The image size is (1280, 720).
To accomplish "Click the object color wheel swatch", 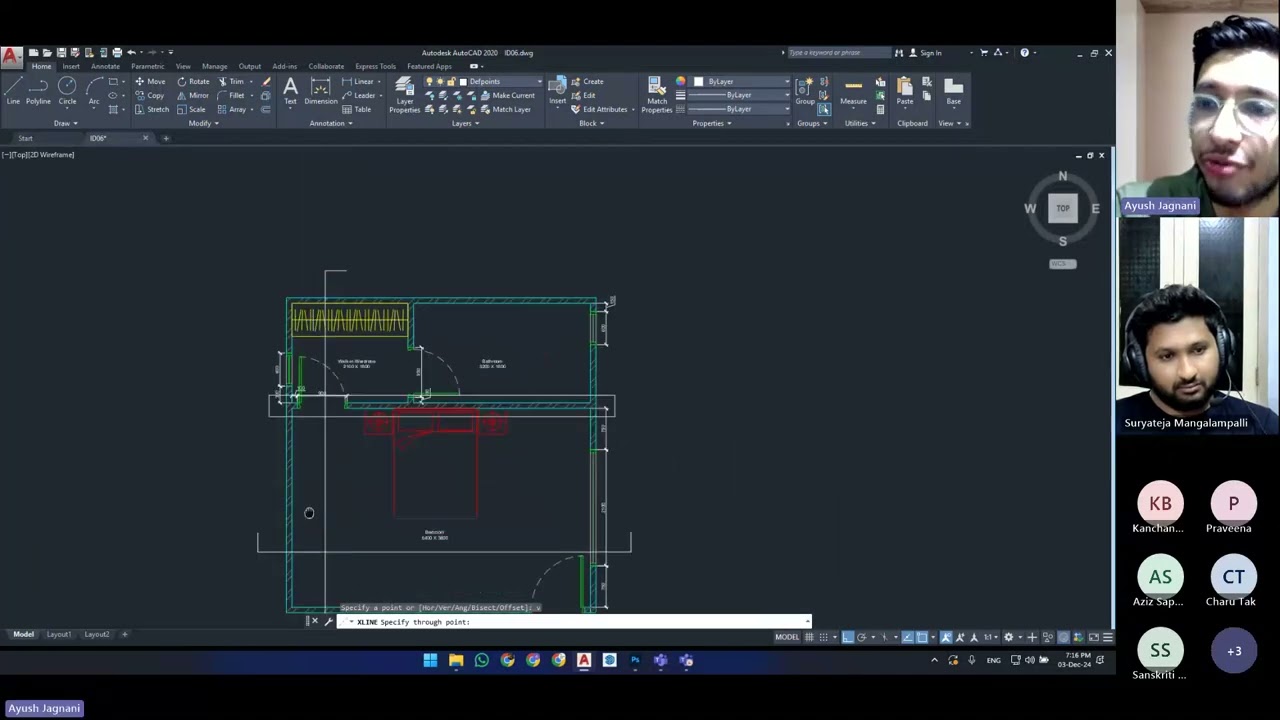I will pos(681,82).
